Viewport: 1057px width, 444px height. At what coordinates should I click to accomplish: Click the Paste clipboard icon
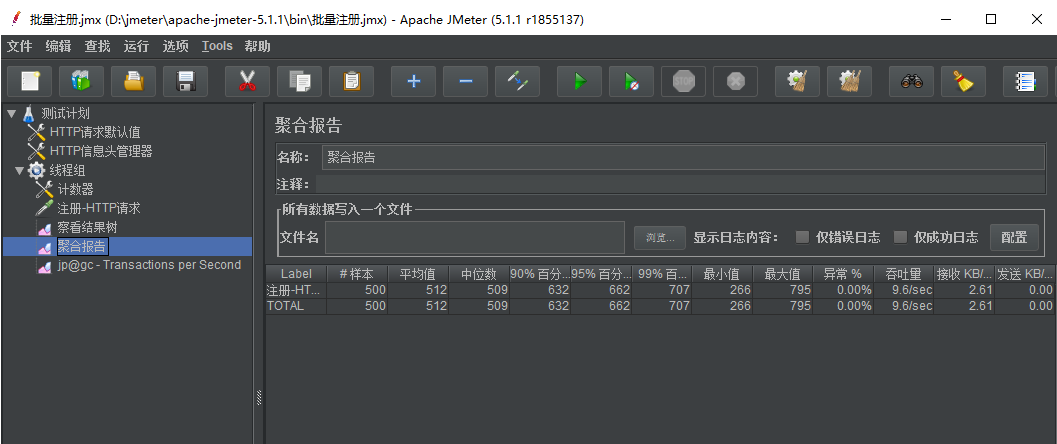[x=351, y=82]
